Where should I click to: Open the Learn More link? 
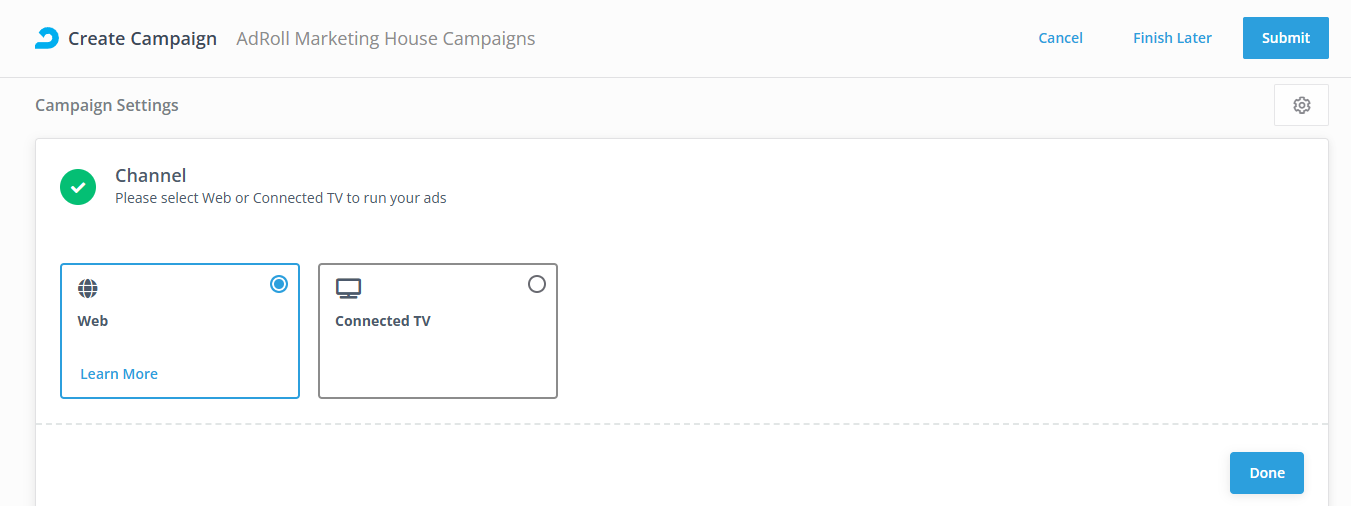(x=119, y=374)
